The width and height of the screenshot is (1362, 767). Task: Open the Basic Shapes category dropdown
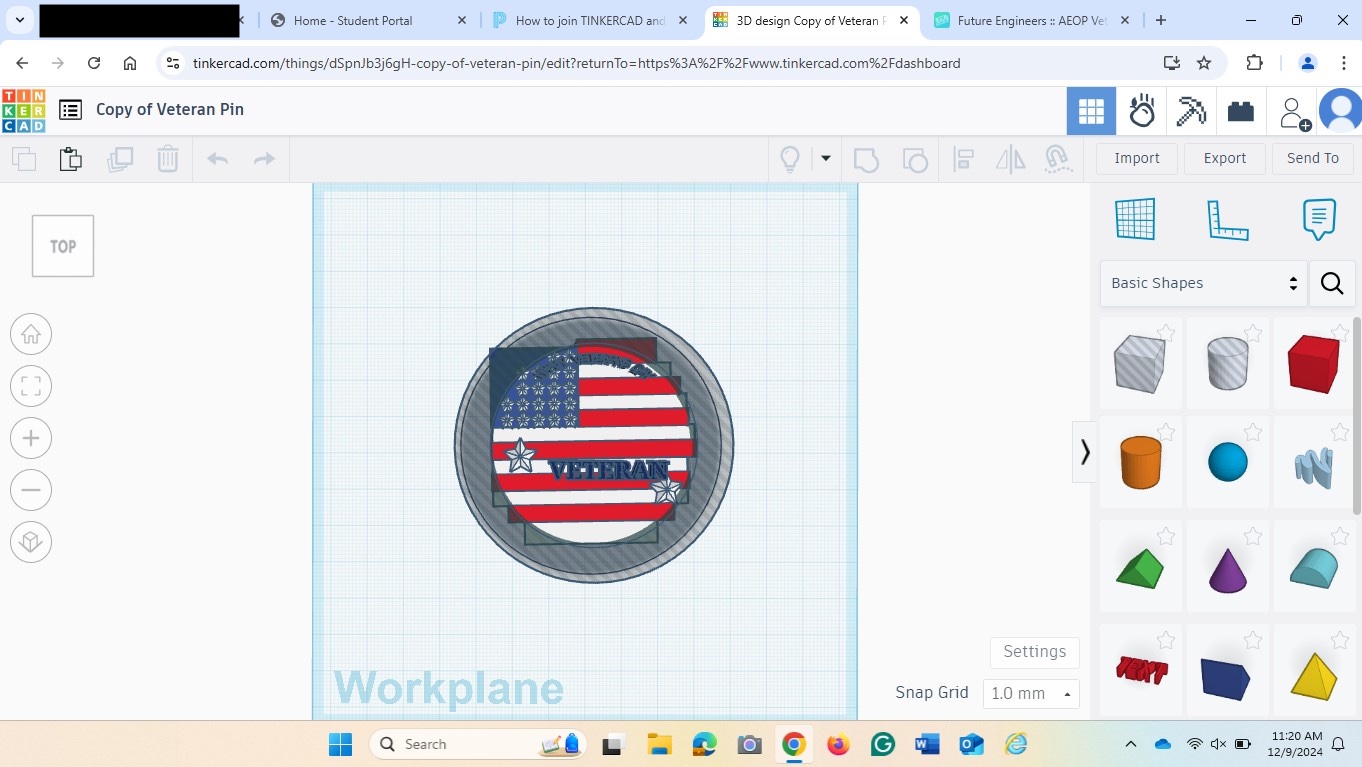click(1203, 283)
